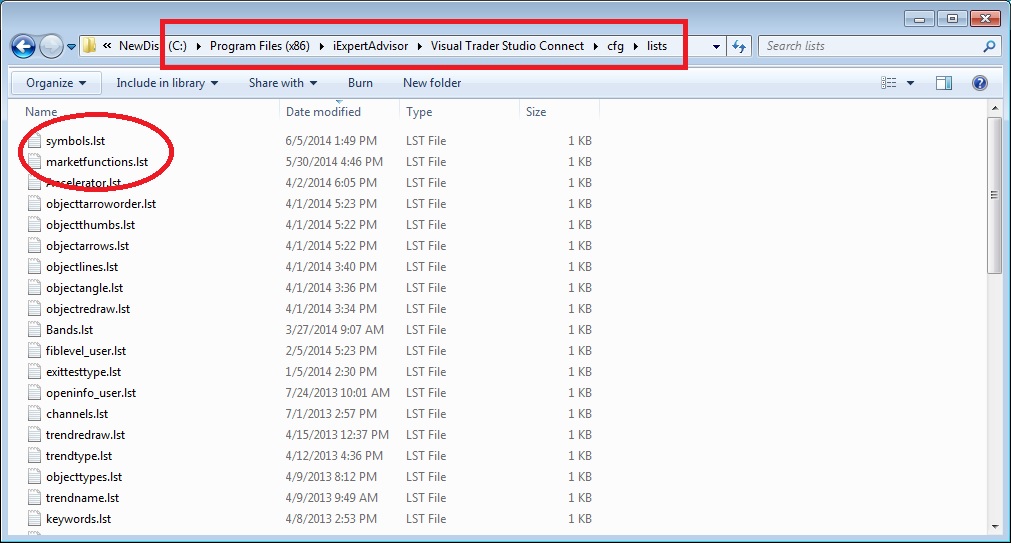The image size is (1011, 543).
Task: Select file icon of objectangle.lst
Action: click(34, 288)
